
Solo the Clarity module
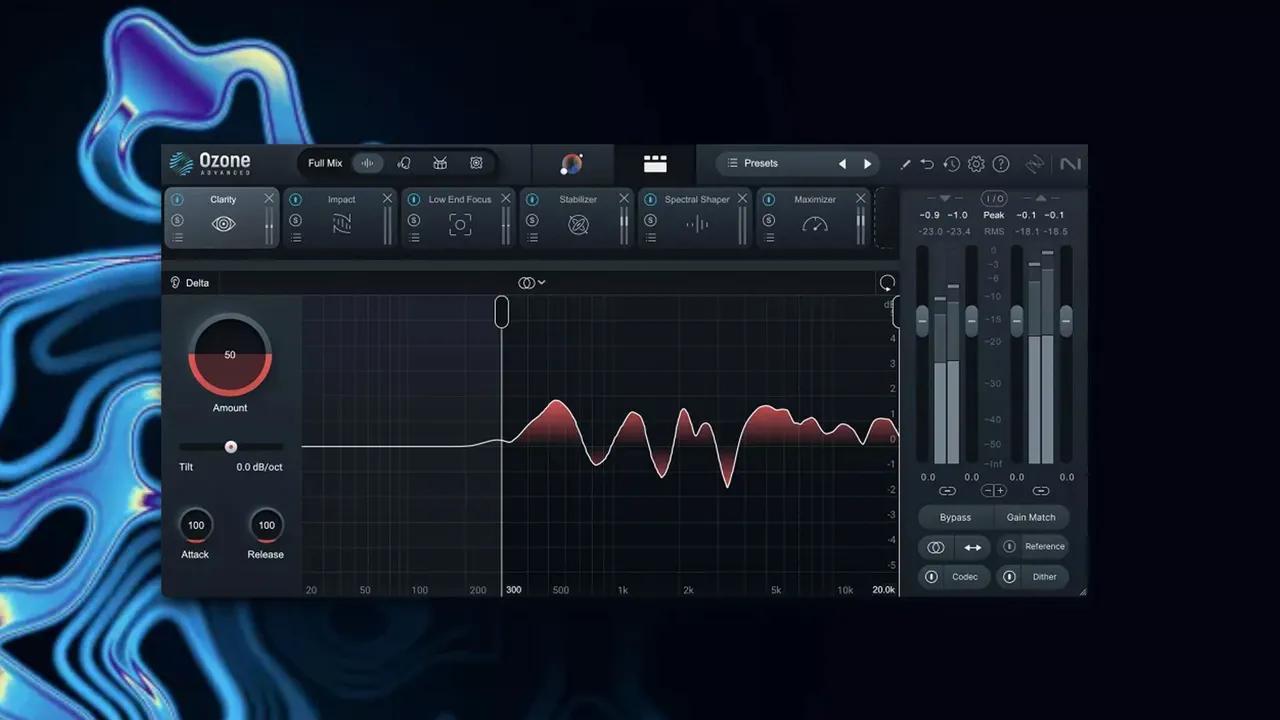[177, 220]
